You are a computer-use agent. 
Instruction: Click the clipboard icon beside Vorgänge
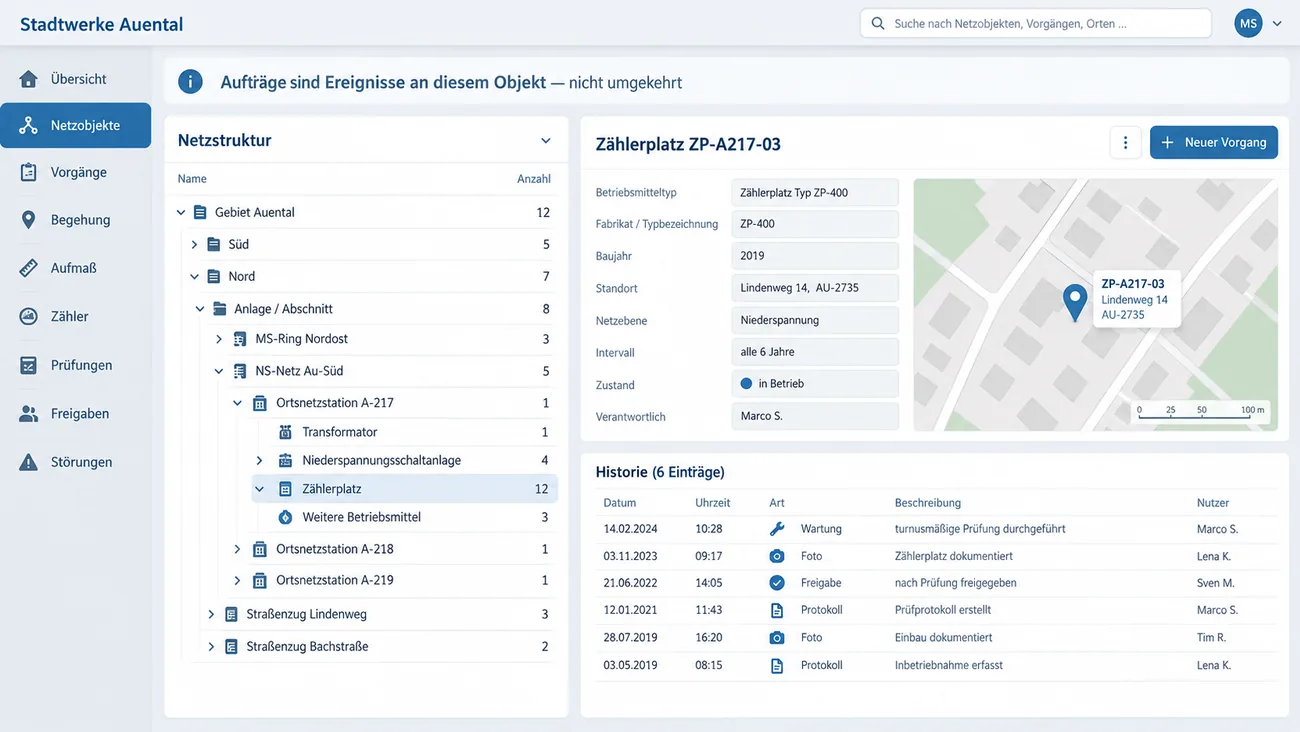(28, 172)
